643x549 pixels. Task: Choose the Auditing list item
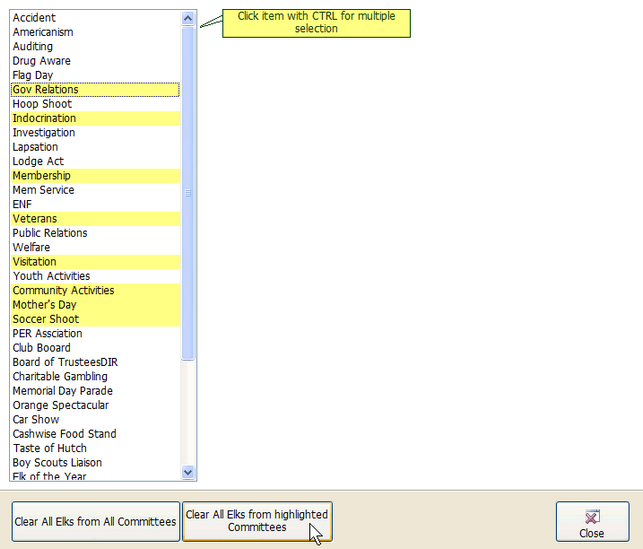click(x=33, y=47)
